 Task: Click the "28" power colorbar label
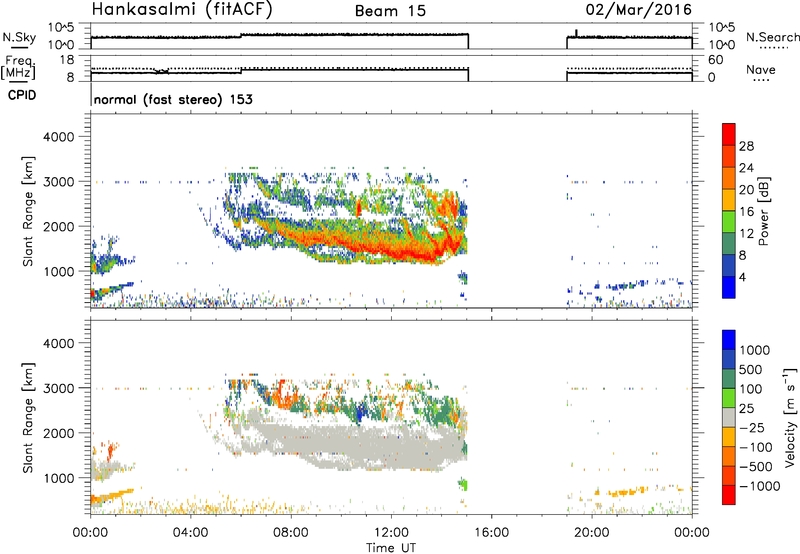pos(746,146)
